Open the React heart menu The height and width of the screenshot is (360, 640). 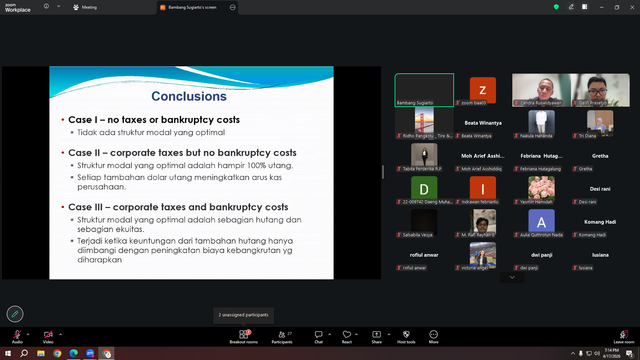[x=347, y=337]
